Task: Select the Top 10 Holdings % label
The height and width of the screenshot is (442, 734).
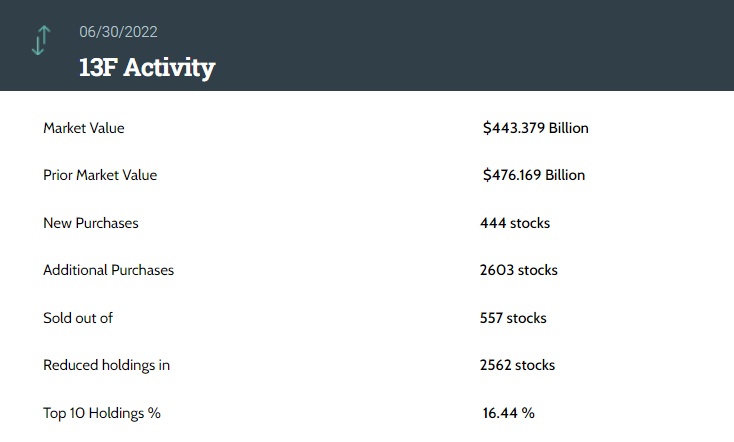Action: (102, 413)
